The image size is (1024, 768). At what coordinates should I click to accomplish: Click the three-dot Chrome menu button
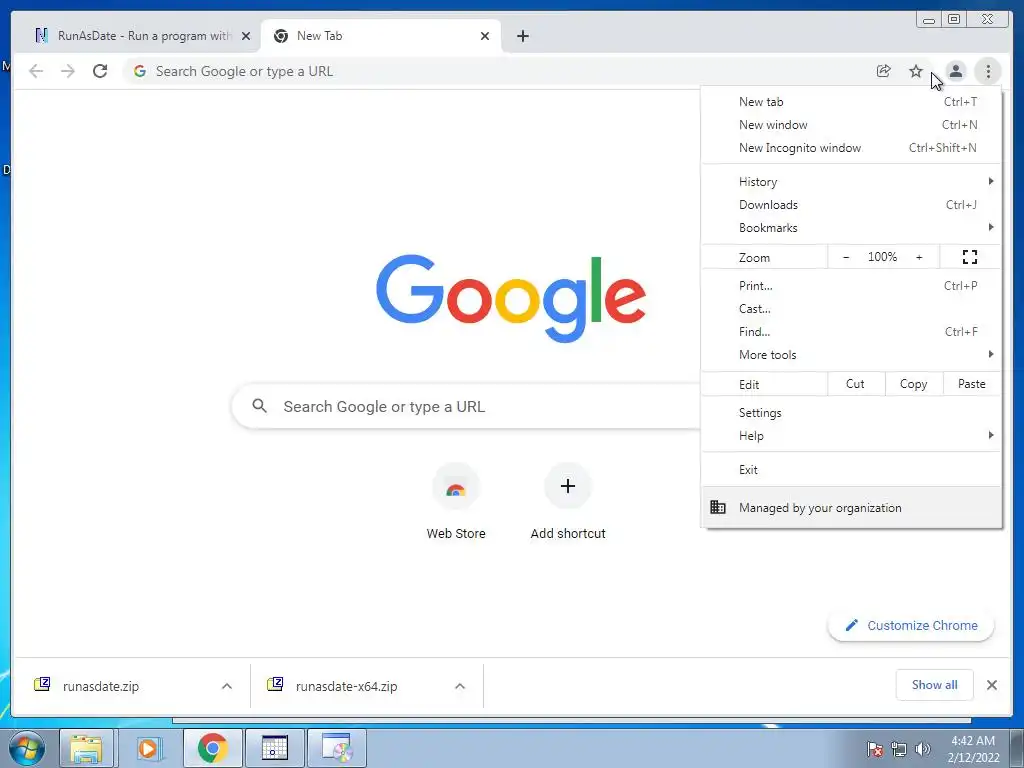(988, 71)
